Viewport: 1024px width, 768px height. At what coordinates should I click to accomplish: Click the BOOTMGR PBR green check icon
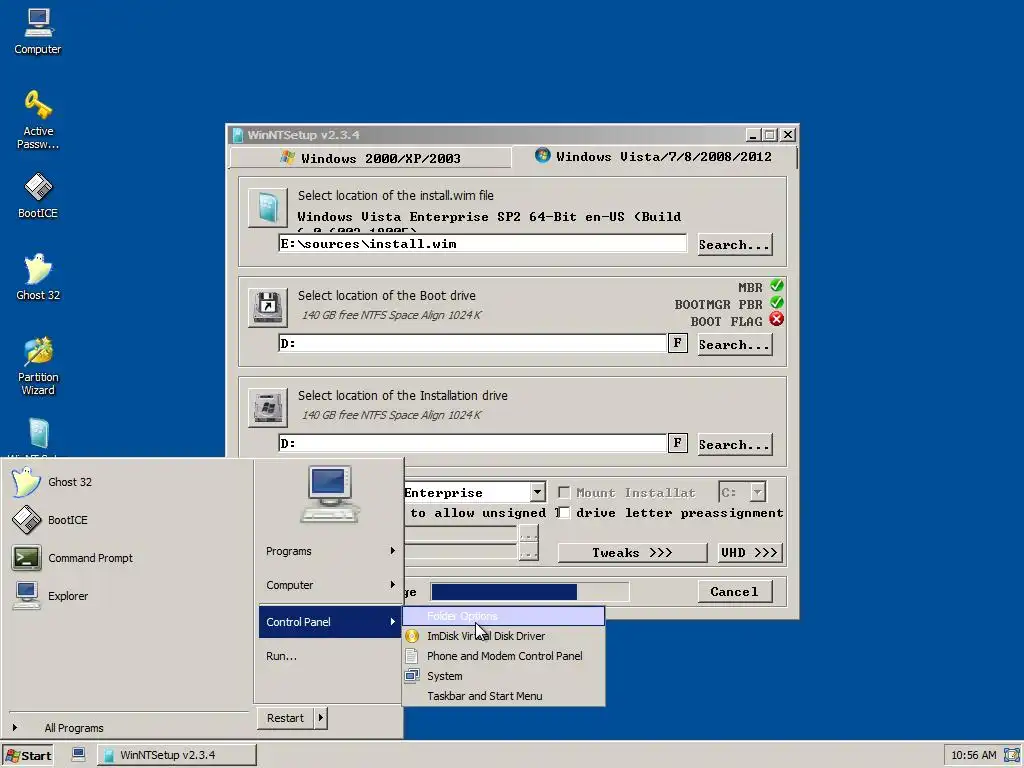(776, 303)
